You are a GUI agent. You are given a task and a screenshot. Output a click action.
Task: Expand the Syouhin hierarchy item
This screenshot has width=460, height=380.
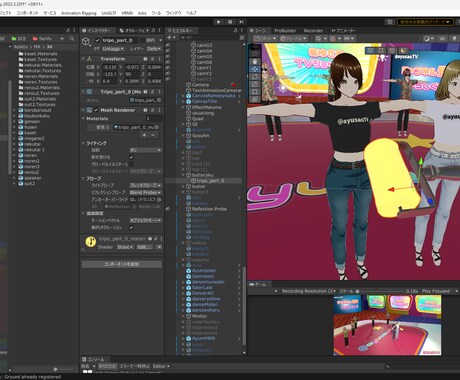click(x=183, y=136)
